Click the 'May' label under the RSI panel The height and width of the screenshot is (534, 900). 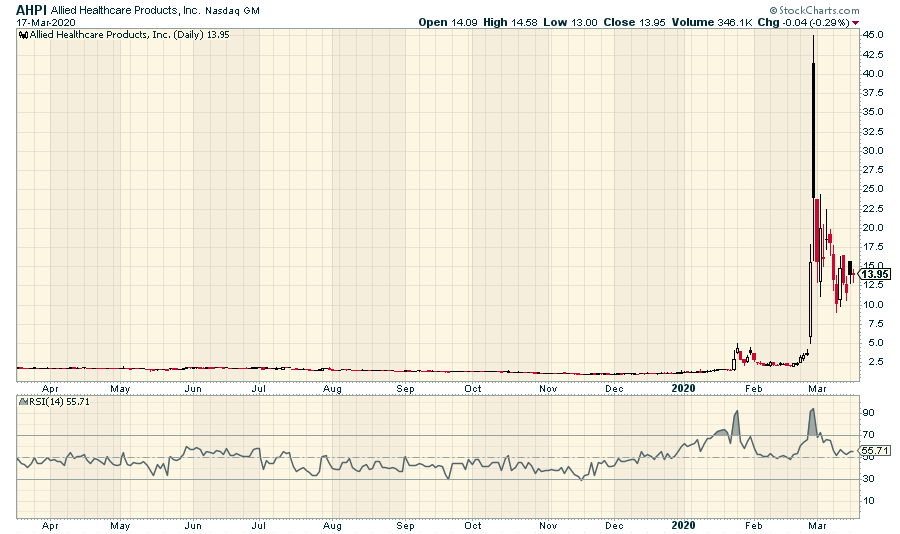[120, 525]
